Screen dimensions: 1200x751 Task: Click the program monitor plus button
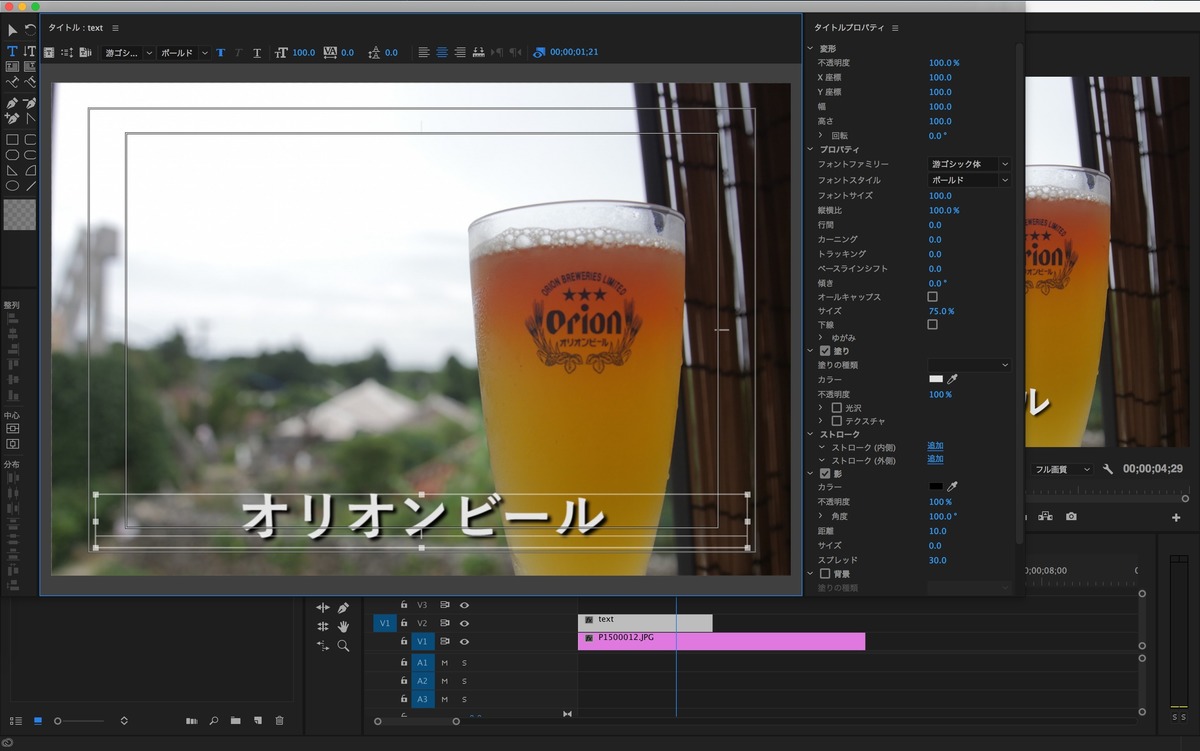pos(1176,517)
